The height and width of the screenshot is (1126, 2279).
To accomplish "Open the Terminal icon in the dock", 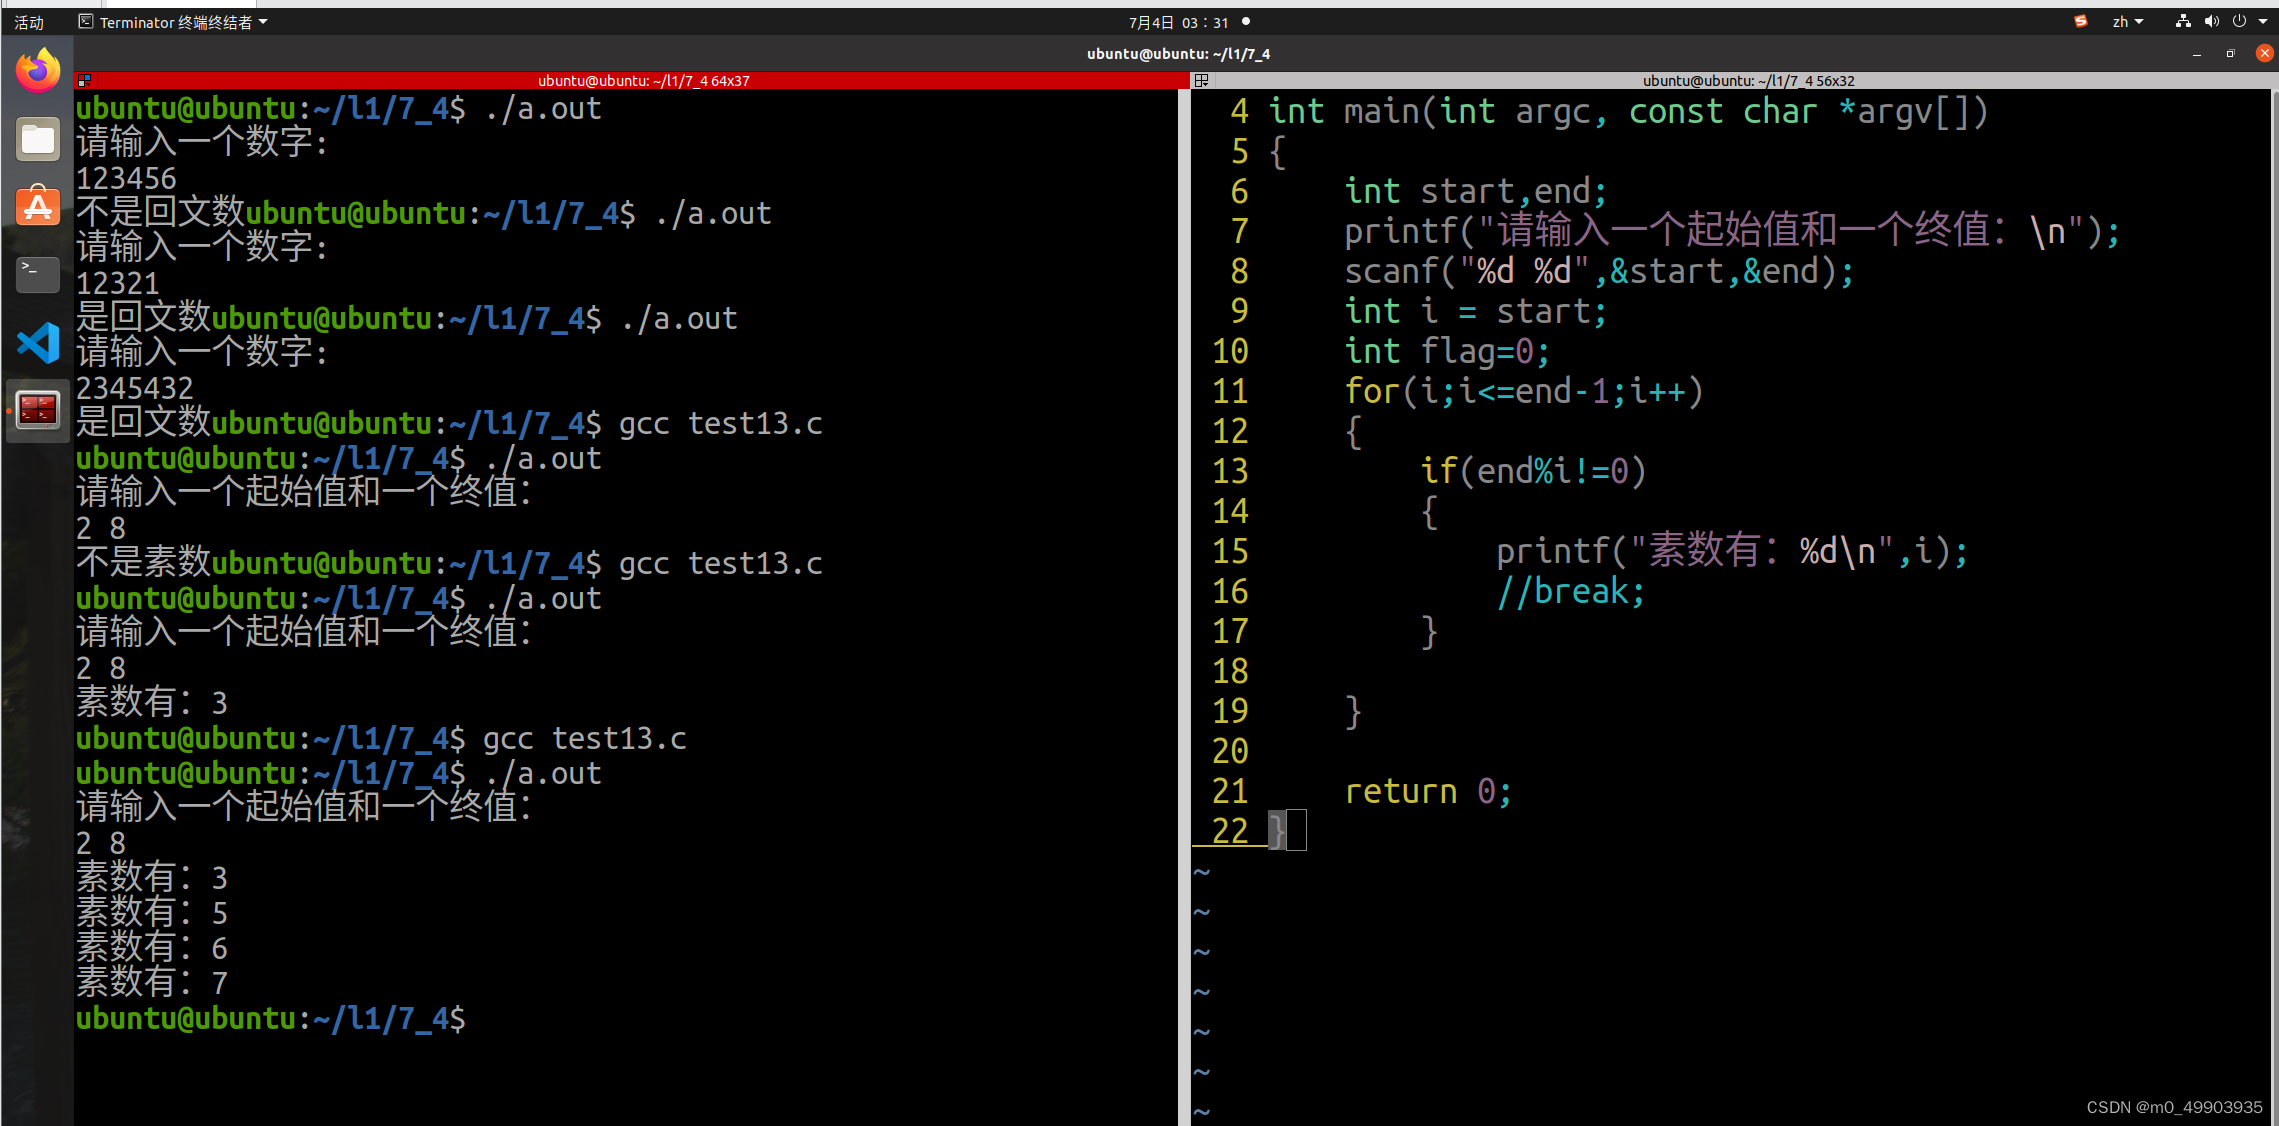I will click(x=38, y=274).
